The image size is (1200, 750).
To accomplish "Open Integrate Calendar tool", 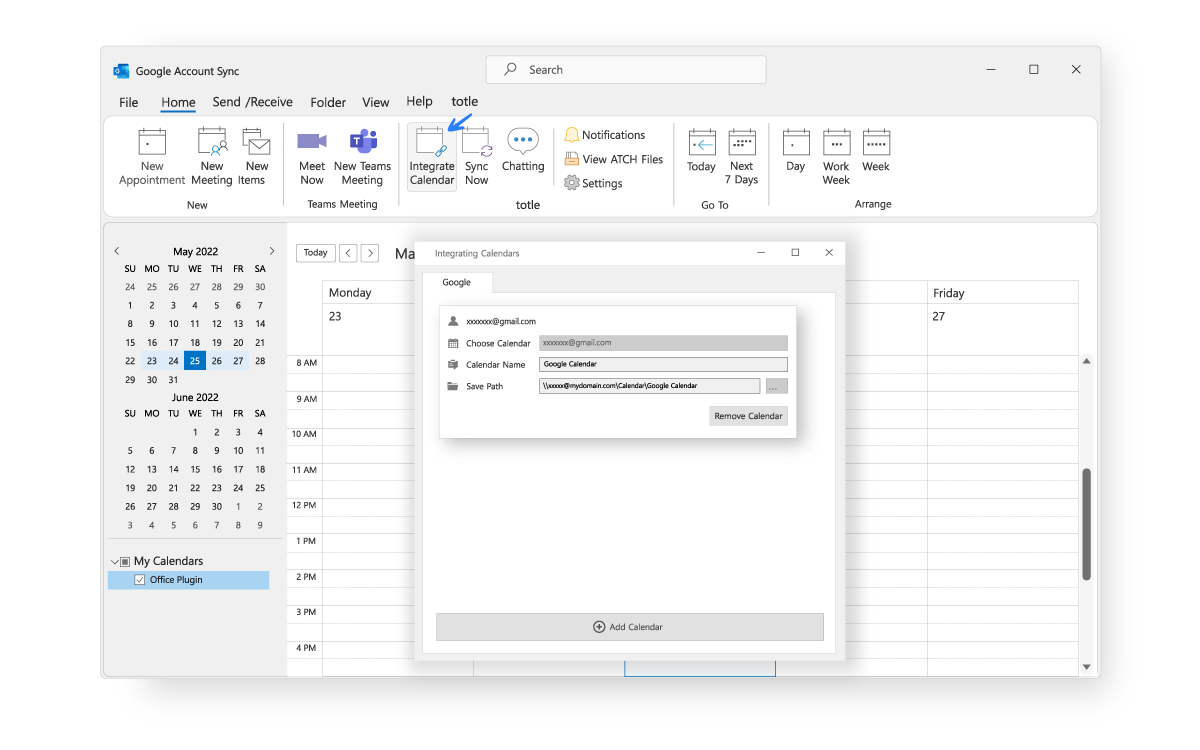I will [x=432, y=157].
